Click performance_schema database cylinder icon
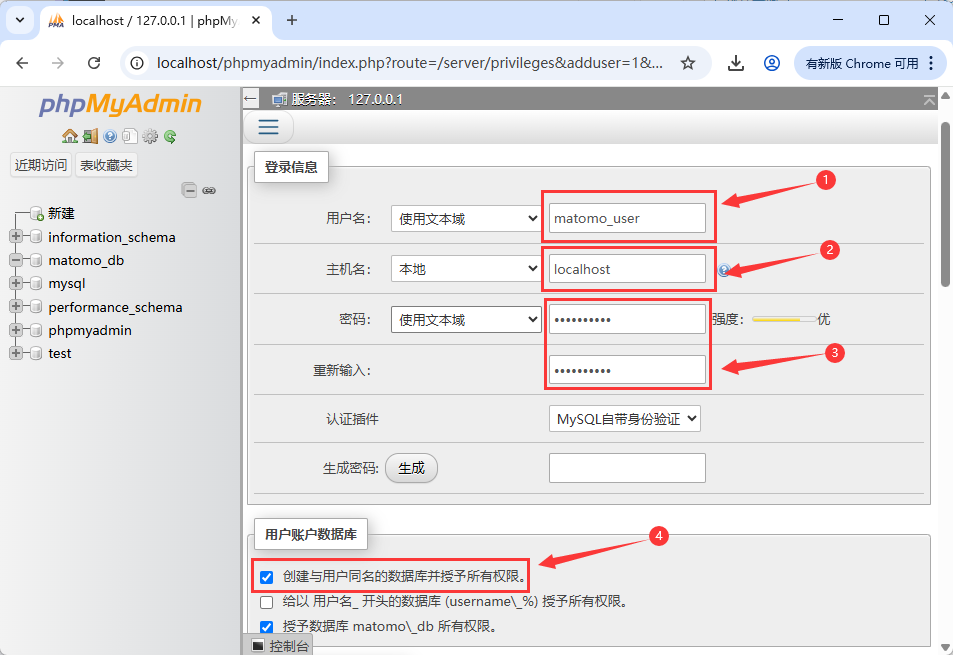The width and height of the screenshot is (953, 655). [x=36, y=307]
